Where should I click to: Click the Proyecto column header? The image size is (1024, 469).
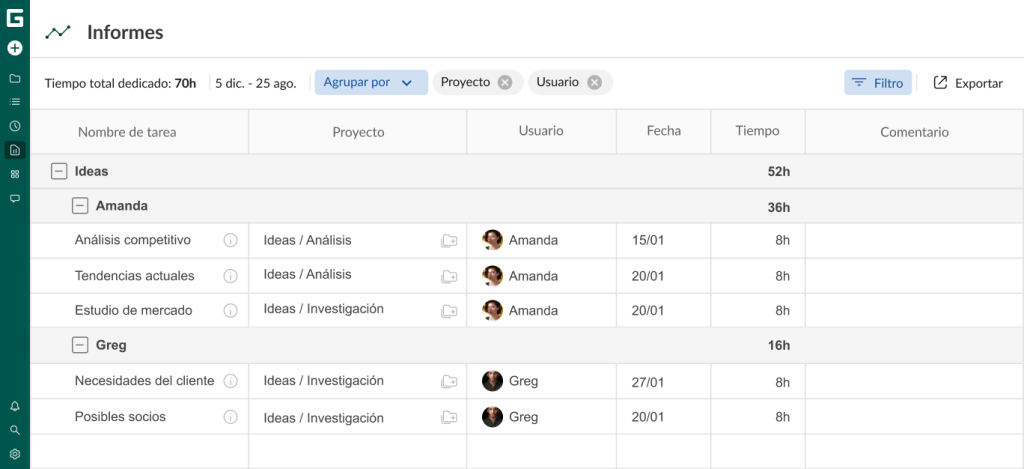pos(358,132)
